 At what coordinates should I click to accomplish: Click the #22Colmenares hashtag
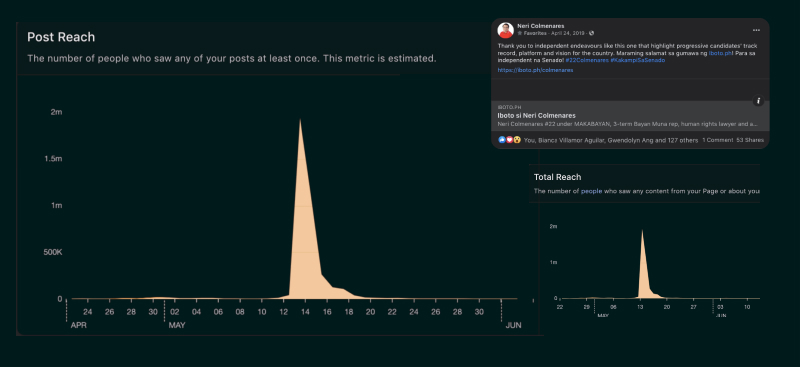click(x=587, y=60)
